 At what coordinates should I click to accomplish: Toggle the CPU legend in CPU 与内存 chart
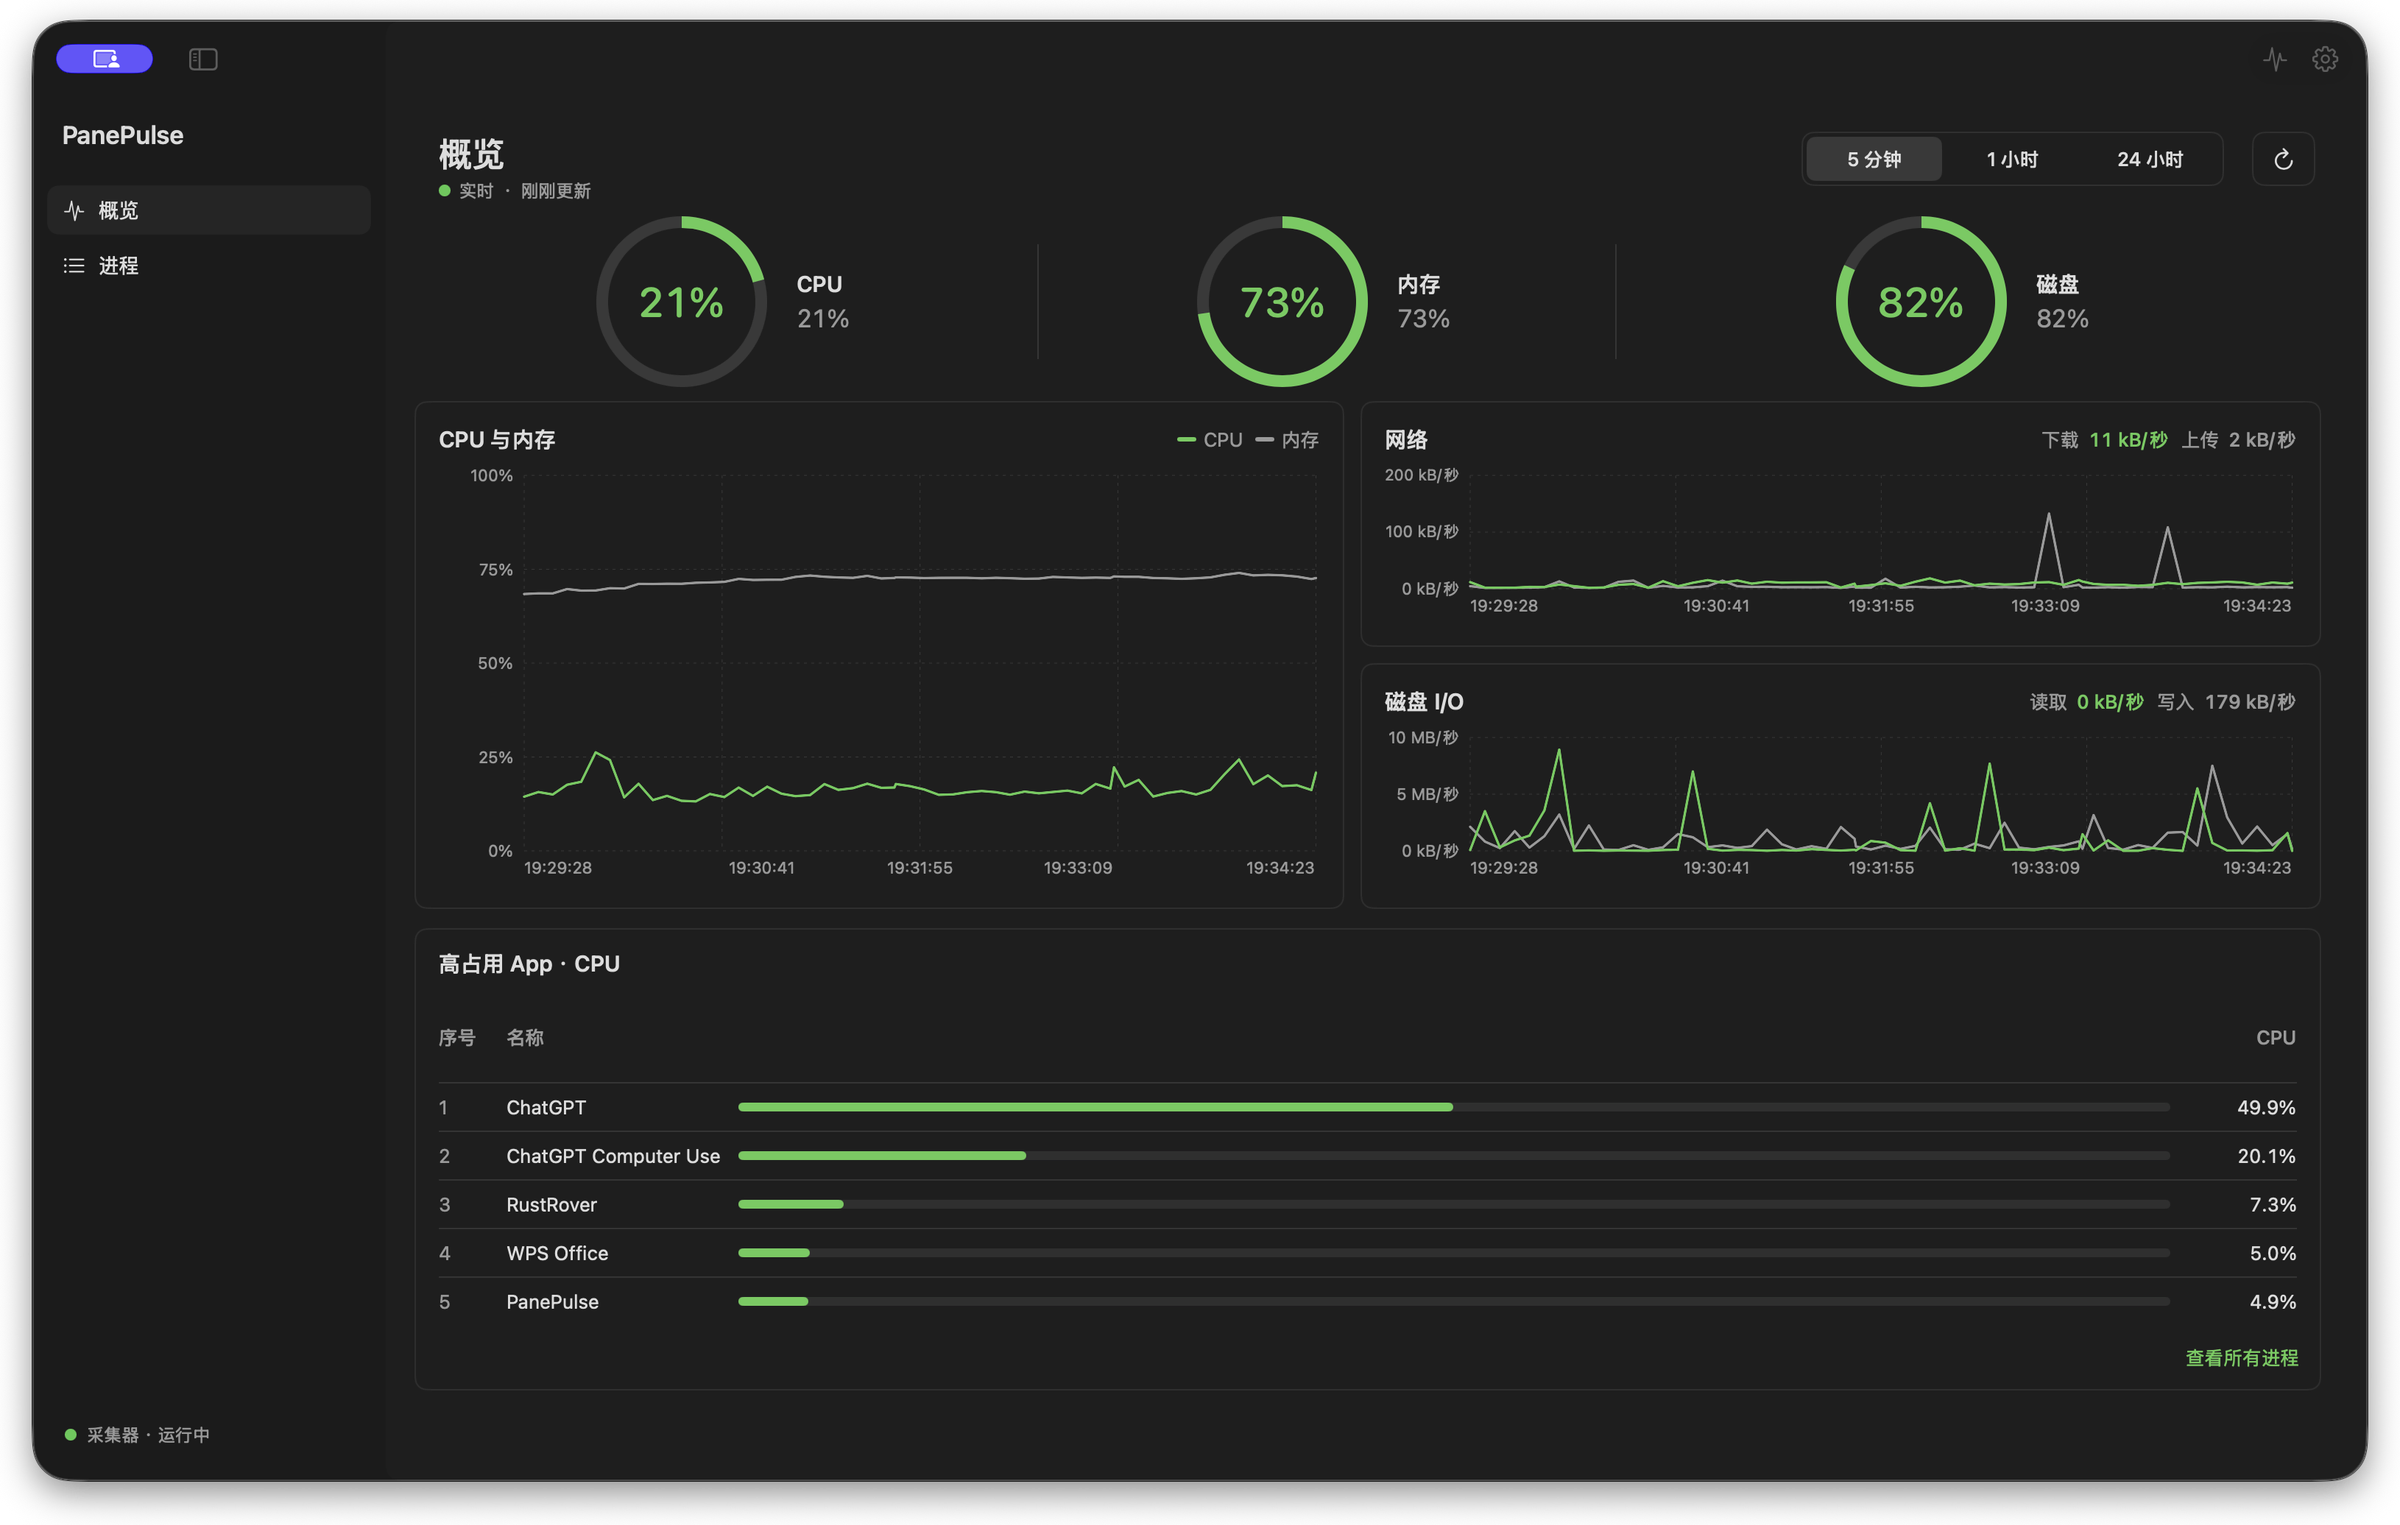click(1209, 439)
